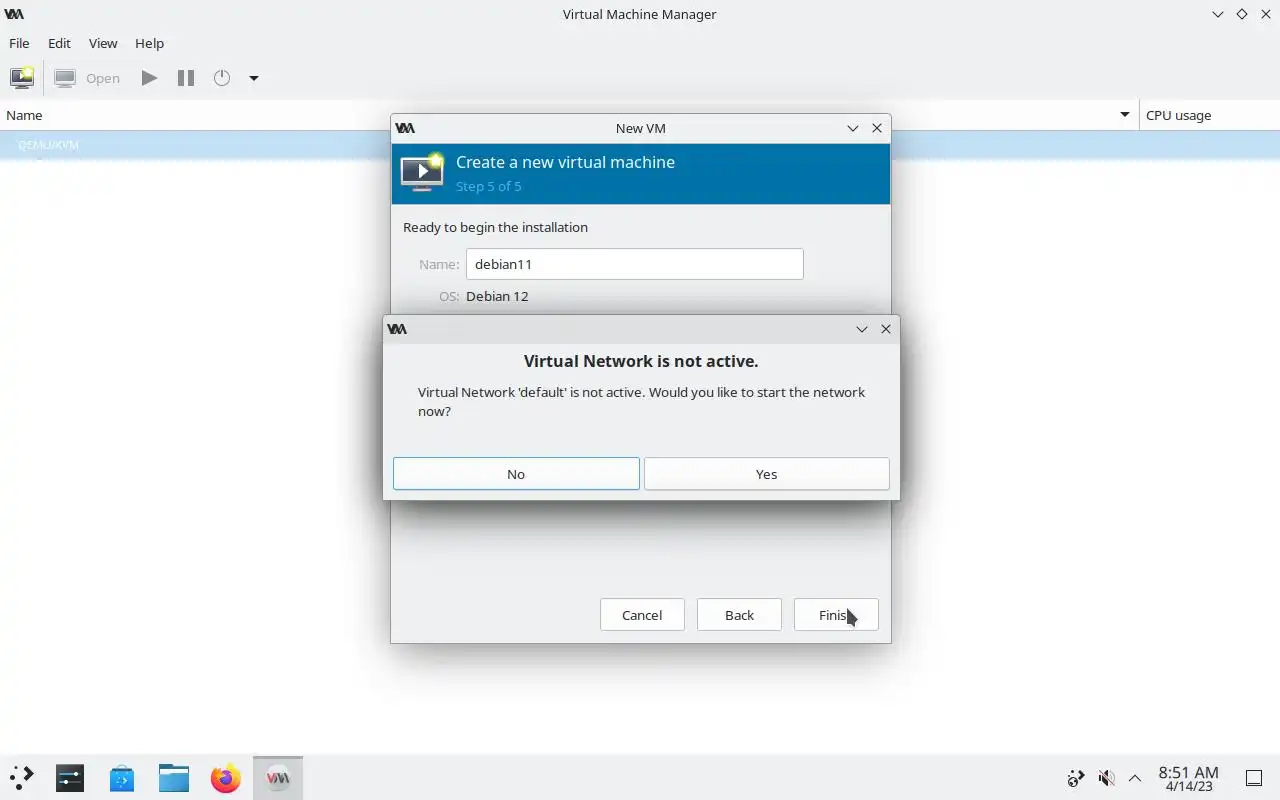Click Cancel in the New VM wizard

click(x=642, y=615)
